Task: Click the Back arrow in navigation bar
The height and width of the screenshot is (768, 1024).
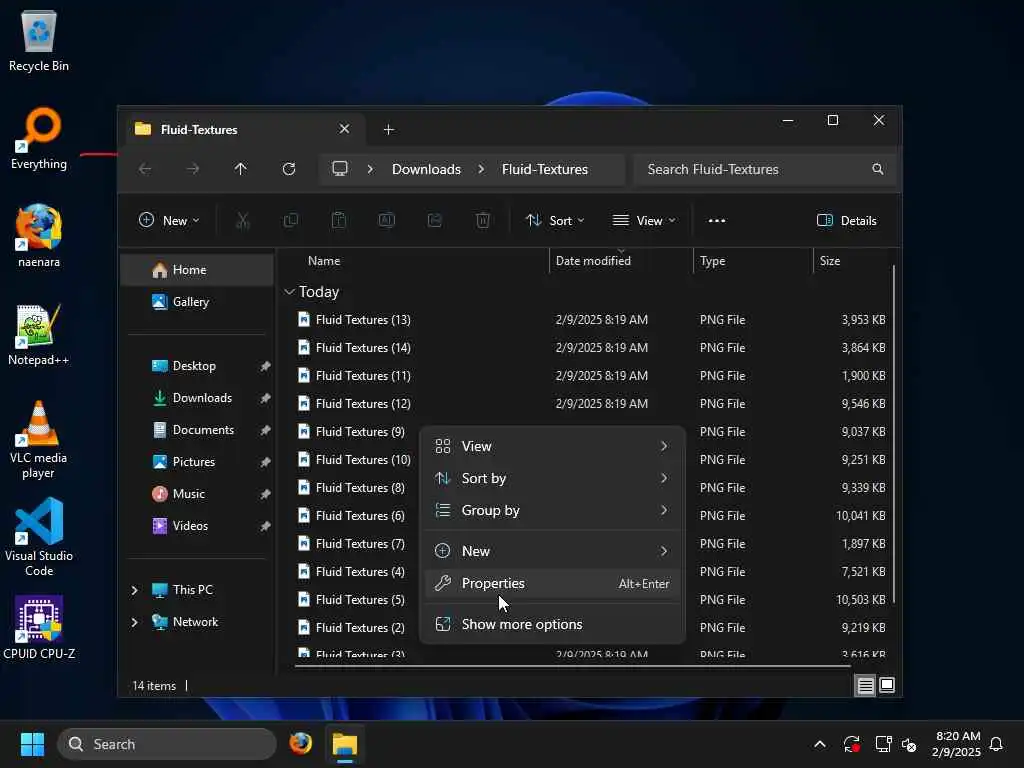Action: coord(145,169)
